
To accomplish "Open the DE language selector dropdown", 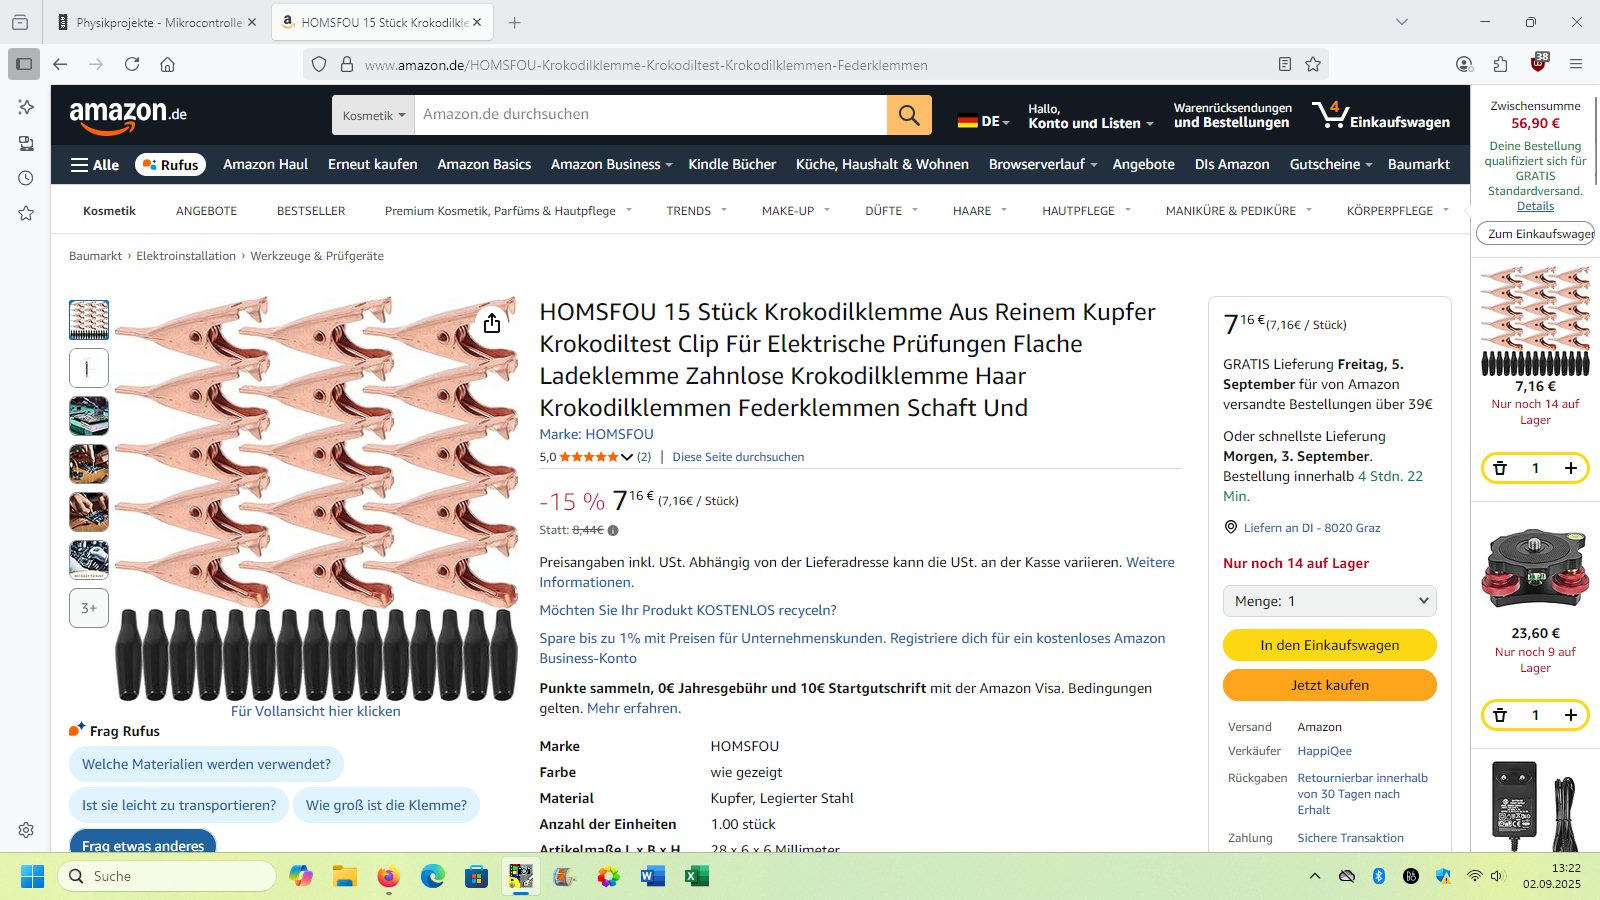I will (x=984, y=121).
